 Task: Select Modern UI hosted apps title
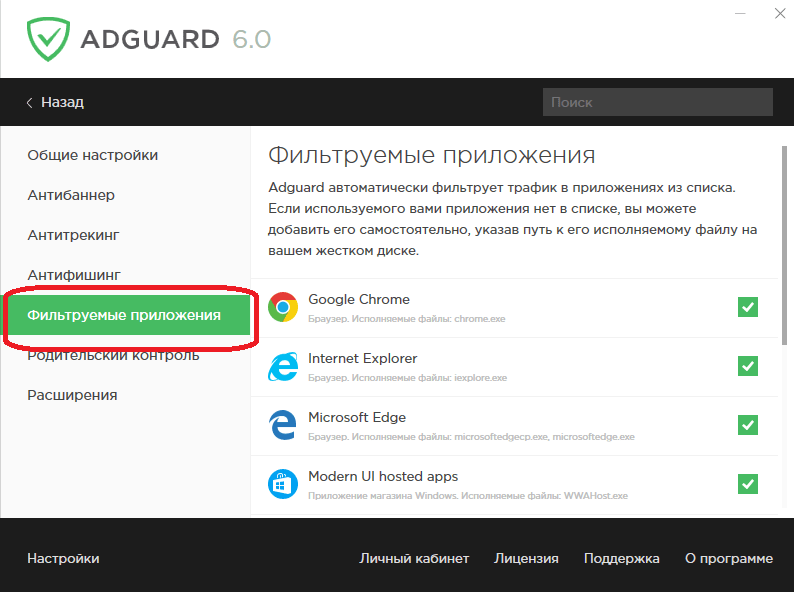[383, 477]
